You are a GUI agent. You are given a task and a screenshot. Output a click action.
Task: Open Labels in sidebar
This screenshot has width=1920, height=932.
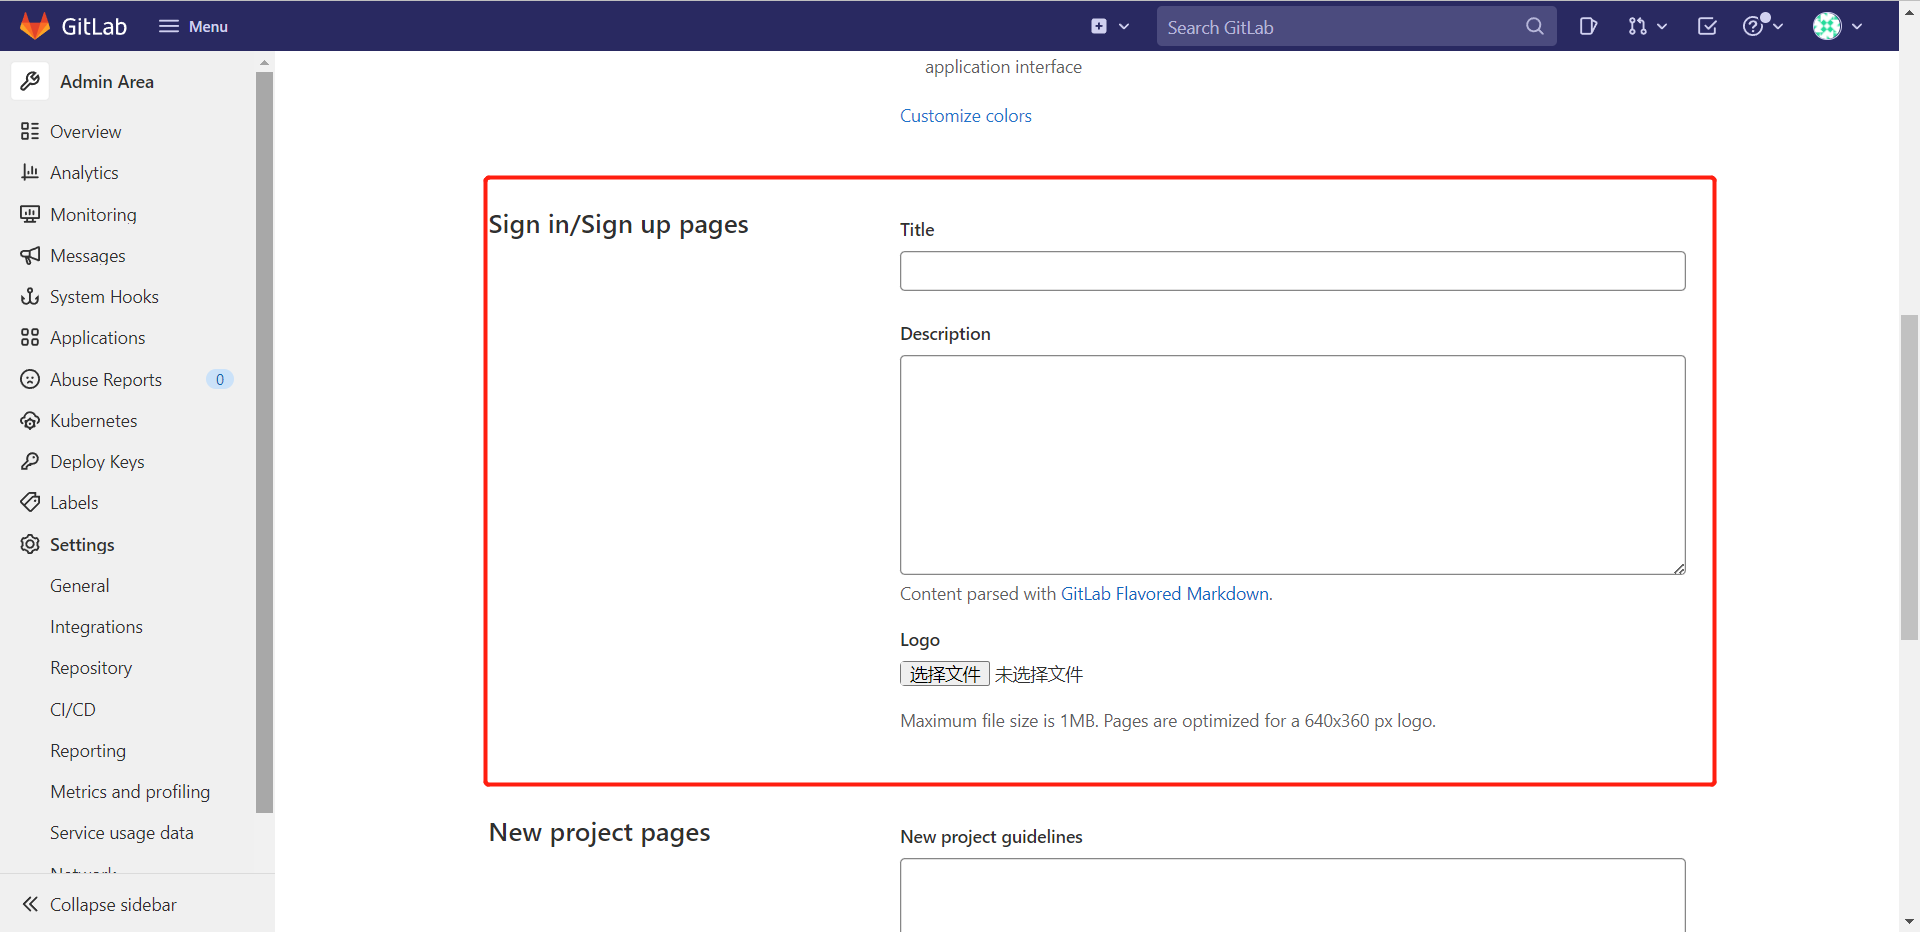point(74,503)
